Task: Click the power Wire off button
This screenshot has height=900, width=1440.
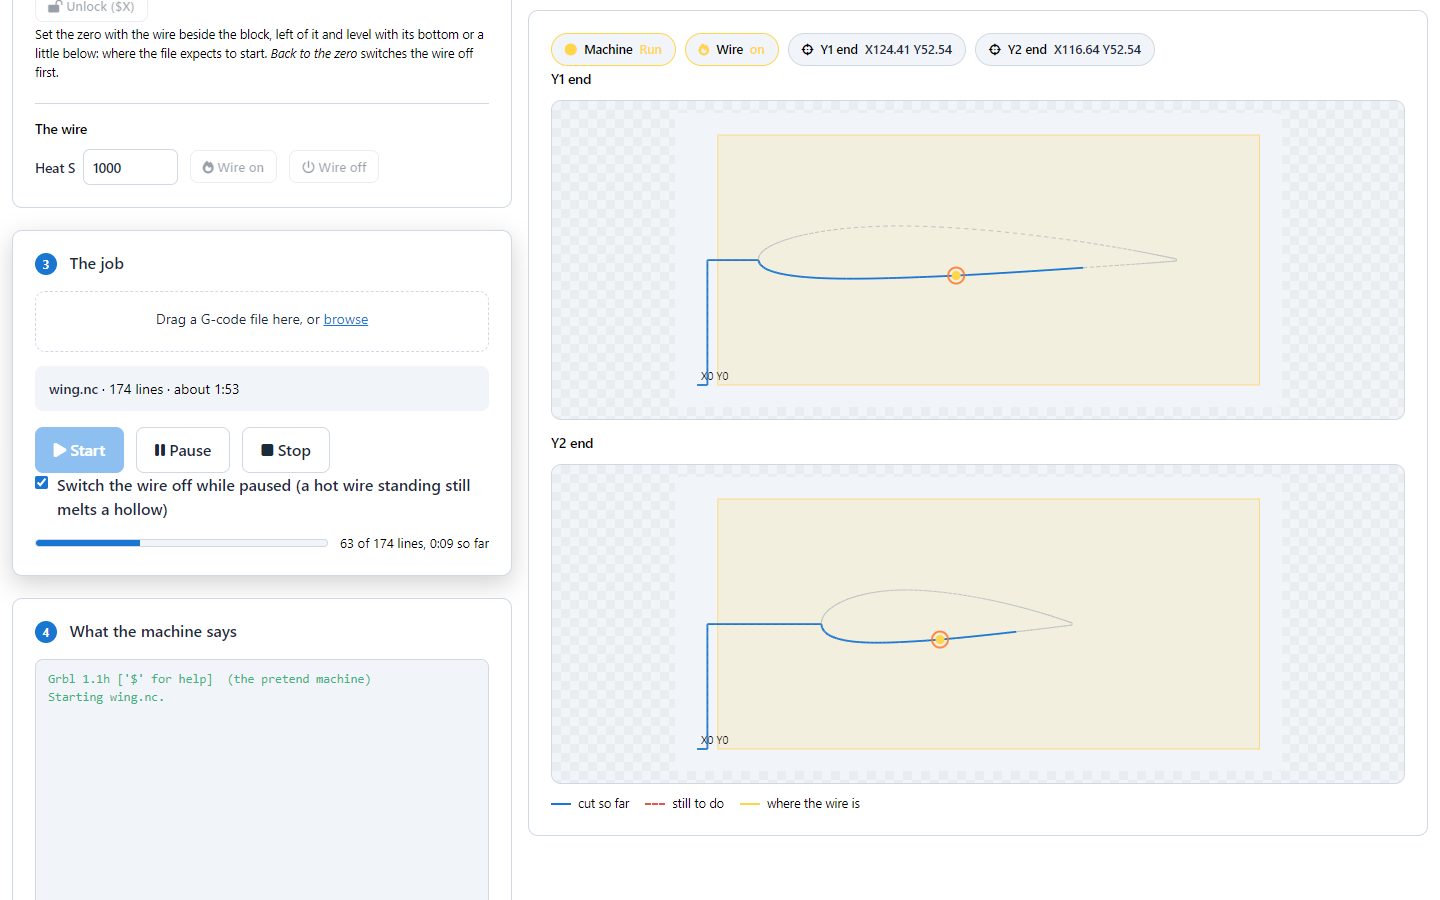Action: 334,167
